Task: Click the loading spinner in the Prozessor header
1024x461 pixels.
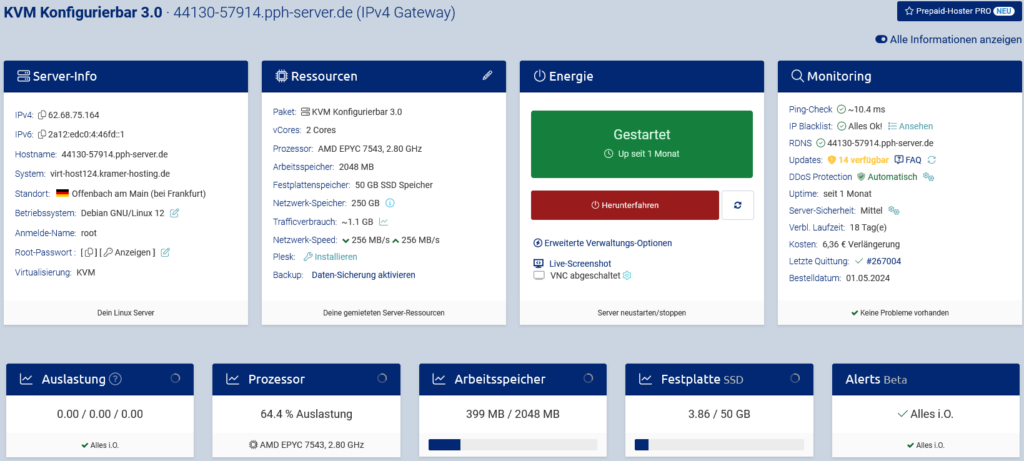Action: [382, 377]
